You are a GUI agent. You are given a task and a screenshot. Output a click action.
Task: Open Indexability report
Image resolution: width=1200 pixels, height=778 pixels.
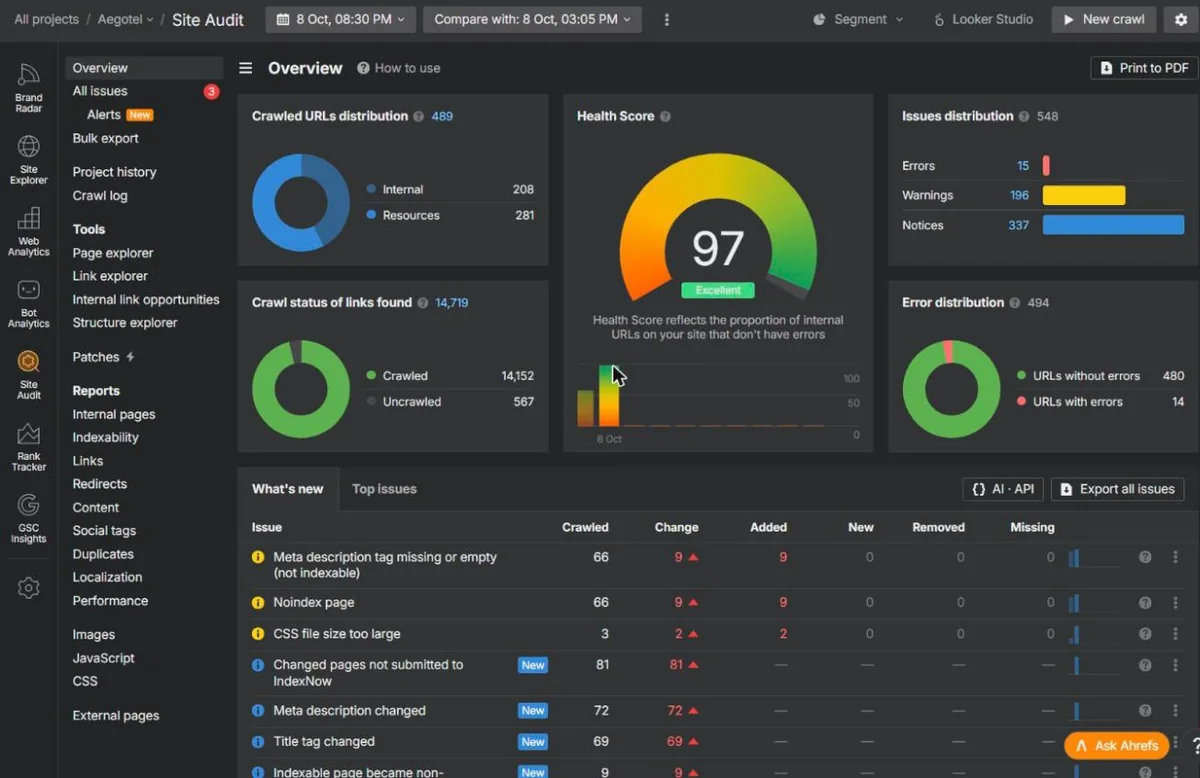(105, 438)
